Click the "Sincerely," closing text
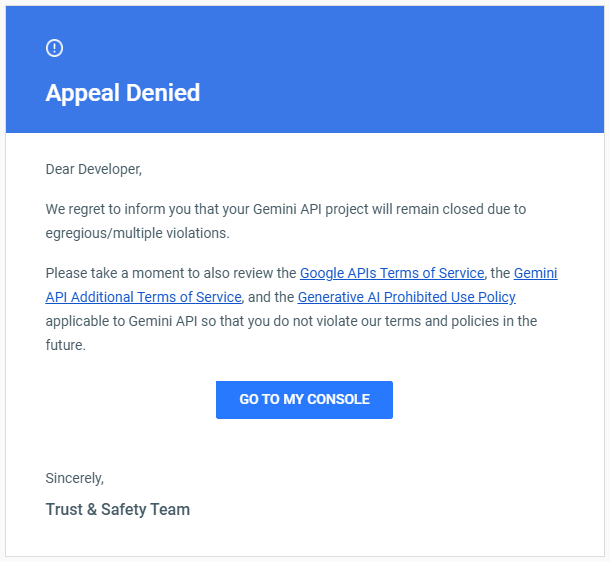Image resolution: width=610 pixels, height=562 pixels. [x=75, y=478]
